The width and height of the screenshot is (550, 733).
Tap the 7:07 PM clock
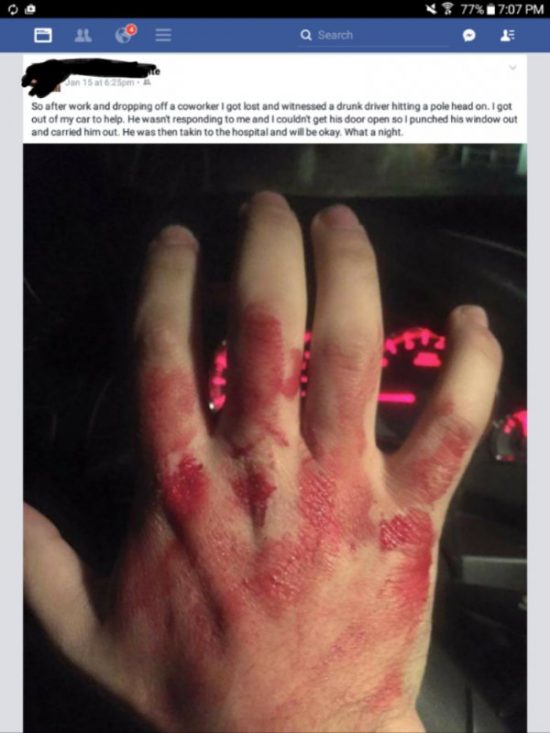(x=521, y=9)
